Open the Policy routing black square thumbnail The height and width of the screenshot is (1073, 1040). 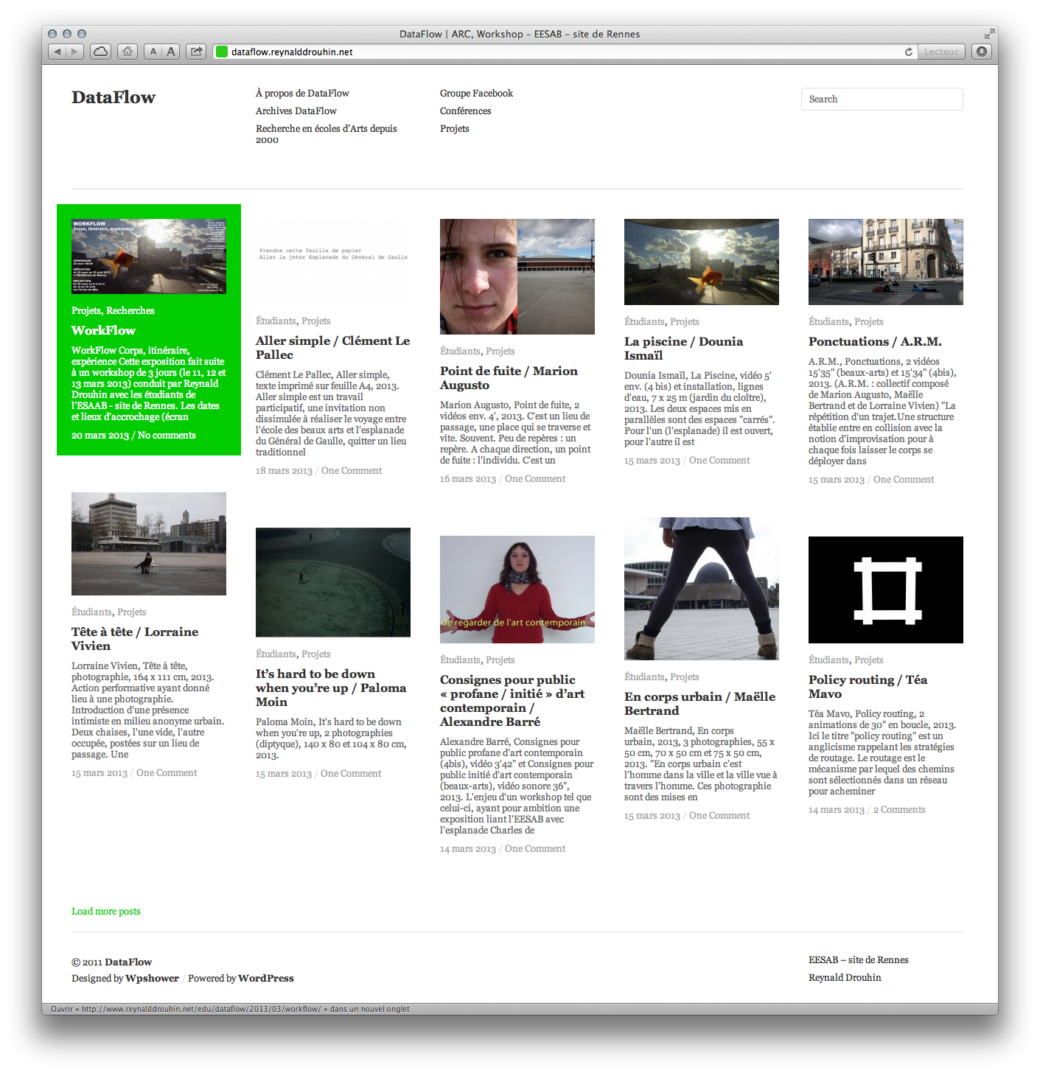coord(885,589)
